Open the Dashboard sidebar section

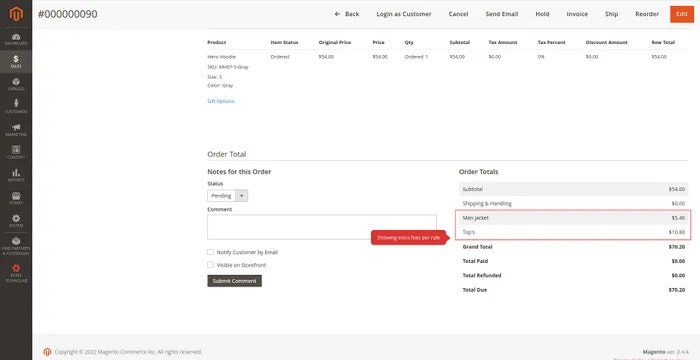pyautogui.click(x=16, y=39)
